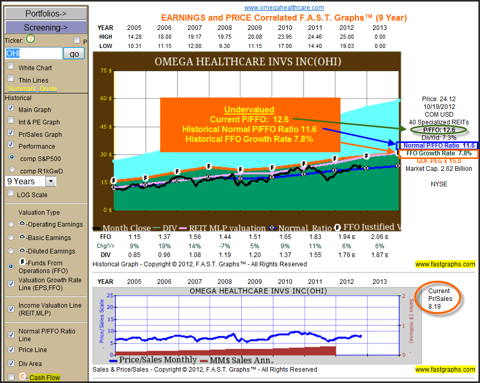Enable the LOG Scale checkbox
The height and width of the screenshot is (383, 480).
point(11,193)
